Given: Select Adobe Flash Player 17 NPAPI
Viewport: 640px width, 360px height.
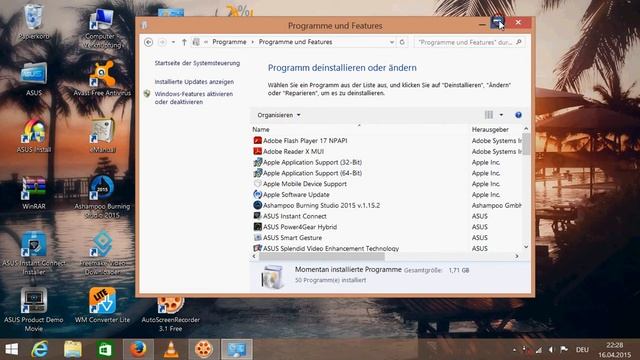Looking at the screenshot, I should pyautogui.click(x=305, y=140).
